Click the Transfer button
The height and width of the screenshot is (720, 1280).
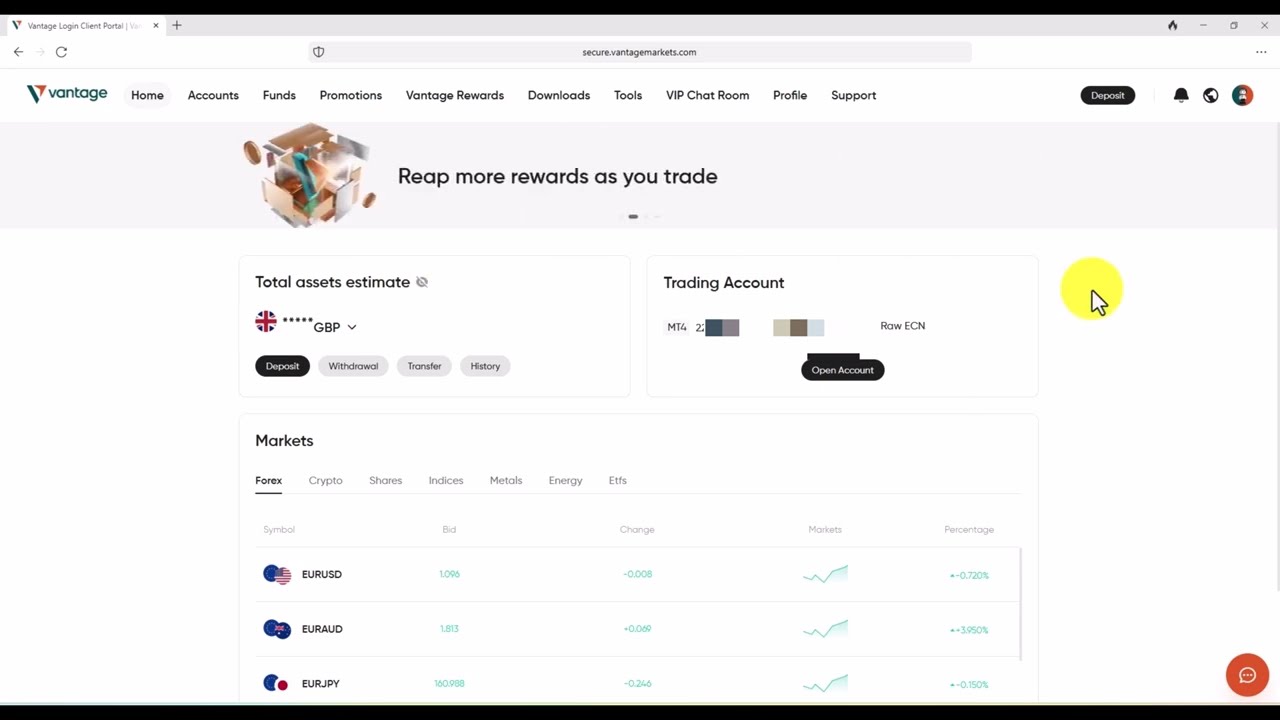424,366
